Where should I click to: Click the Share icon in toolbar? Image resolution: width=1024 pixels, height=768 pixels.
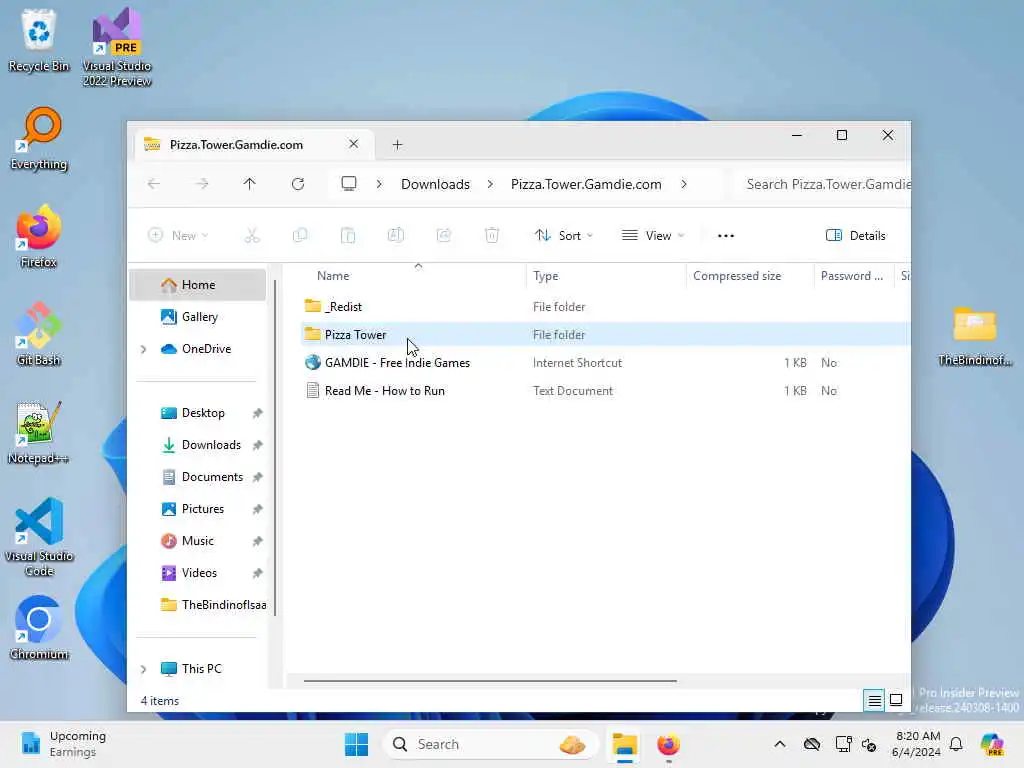coord(444,236)
